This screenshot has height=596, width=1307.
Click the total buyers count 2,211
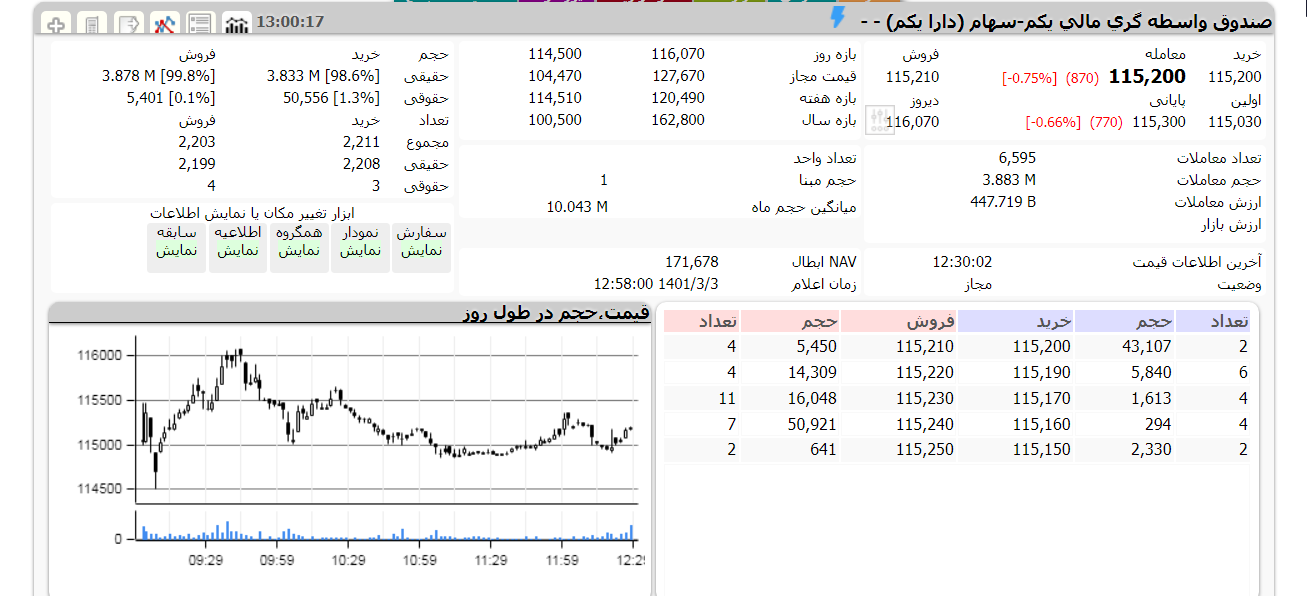tap(361, 142)
